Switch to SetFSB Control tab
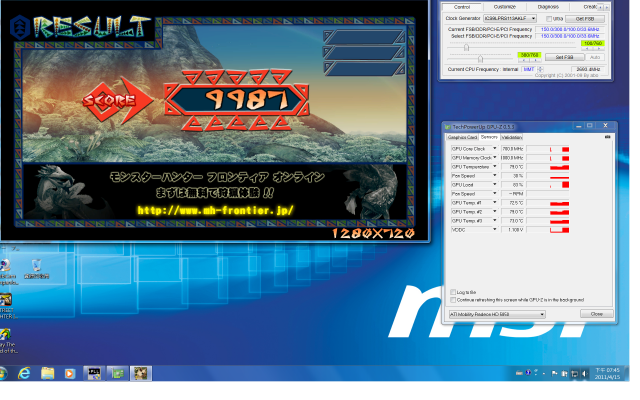The width and height of the screenshot is (640, 400). point(462,7)
